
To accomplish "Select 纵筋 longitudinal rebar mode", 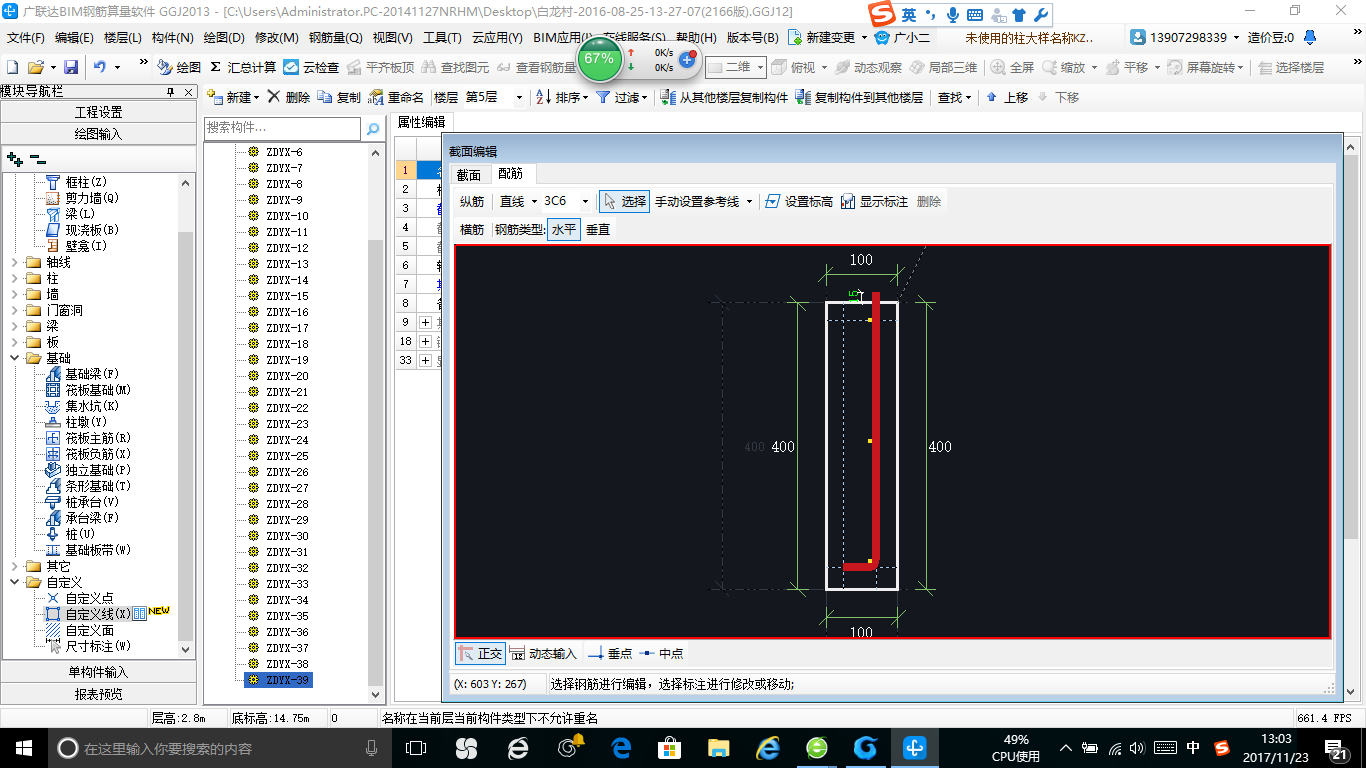I will click(x=472, y=201).
